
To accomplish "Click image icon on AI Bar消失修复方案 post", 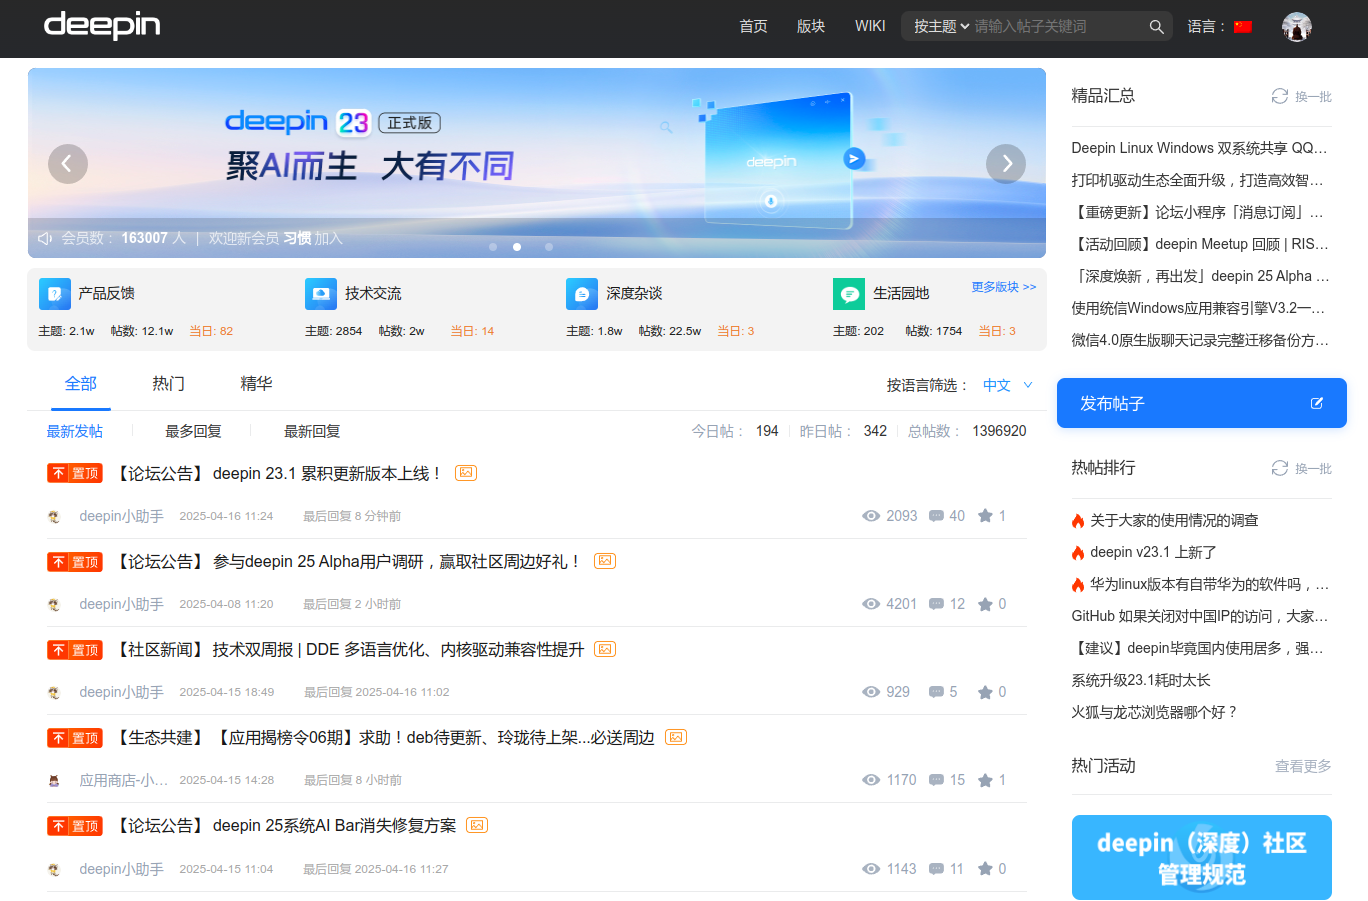I will (477, 825).
